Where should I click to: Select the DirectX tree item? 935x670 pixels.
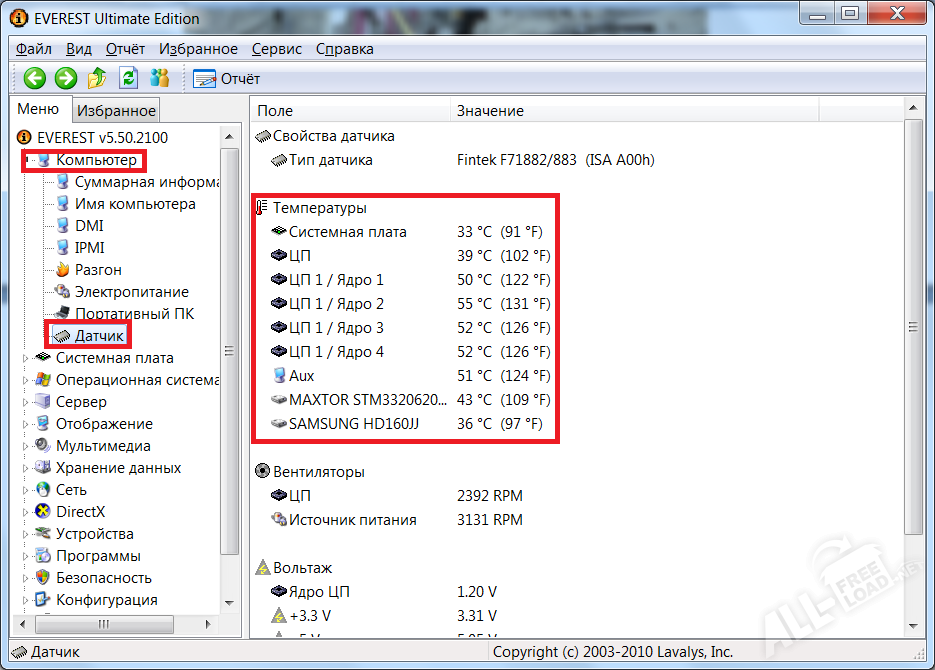click(x=80, y=512)
